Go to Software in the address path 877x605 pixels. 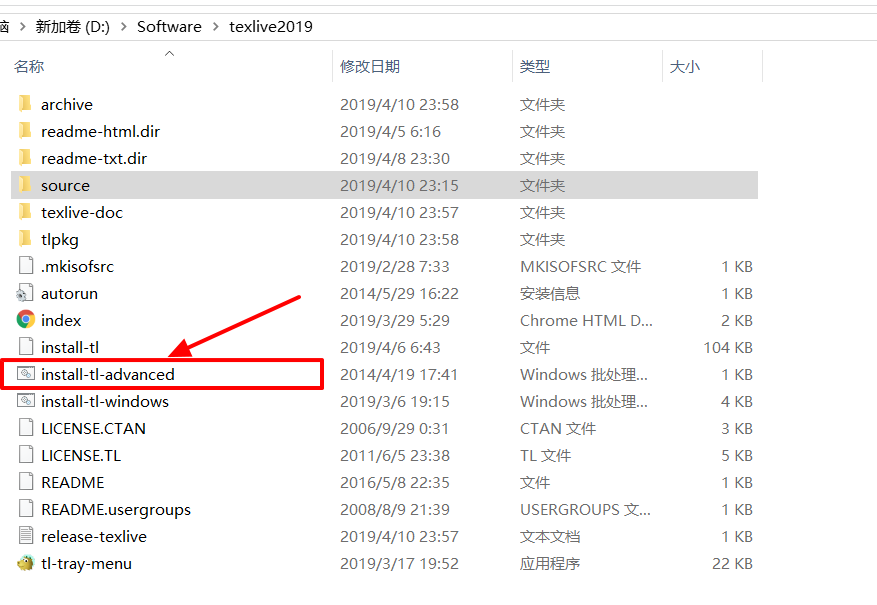pyautogui.click(x=169, y=26)
